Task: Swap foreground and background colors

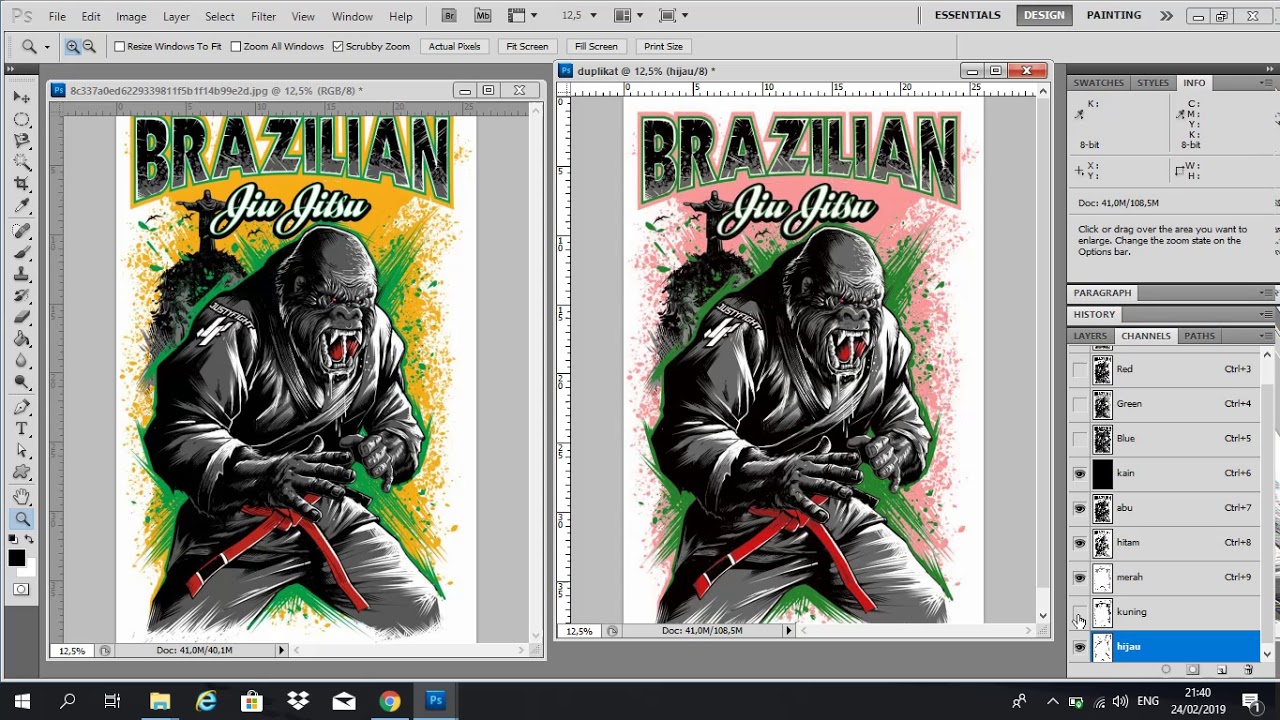Action: 29,540
